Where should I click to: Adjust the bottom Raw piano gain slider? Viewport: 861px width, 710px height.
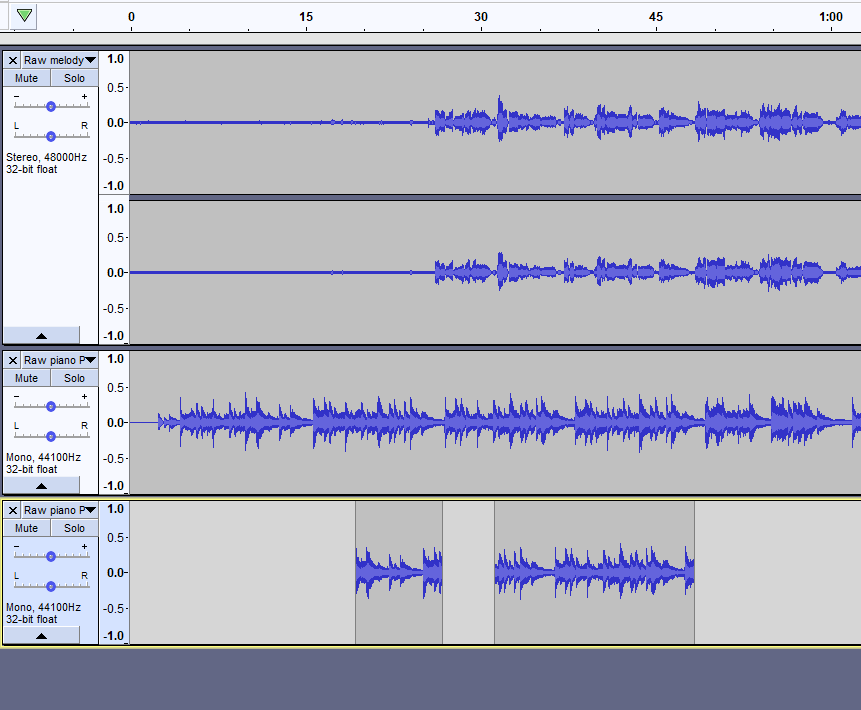tap(51, 556)
